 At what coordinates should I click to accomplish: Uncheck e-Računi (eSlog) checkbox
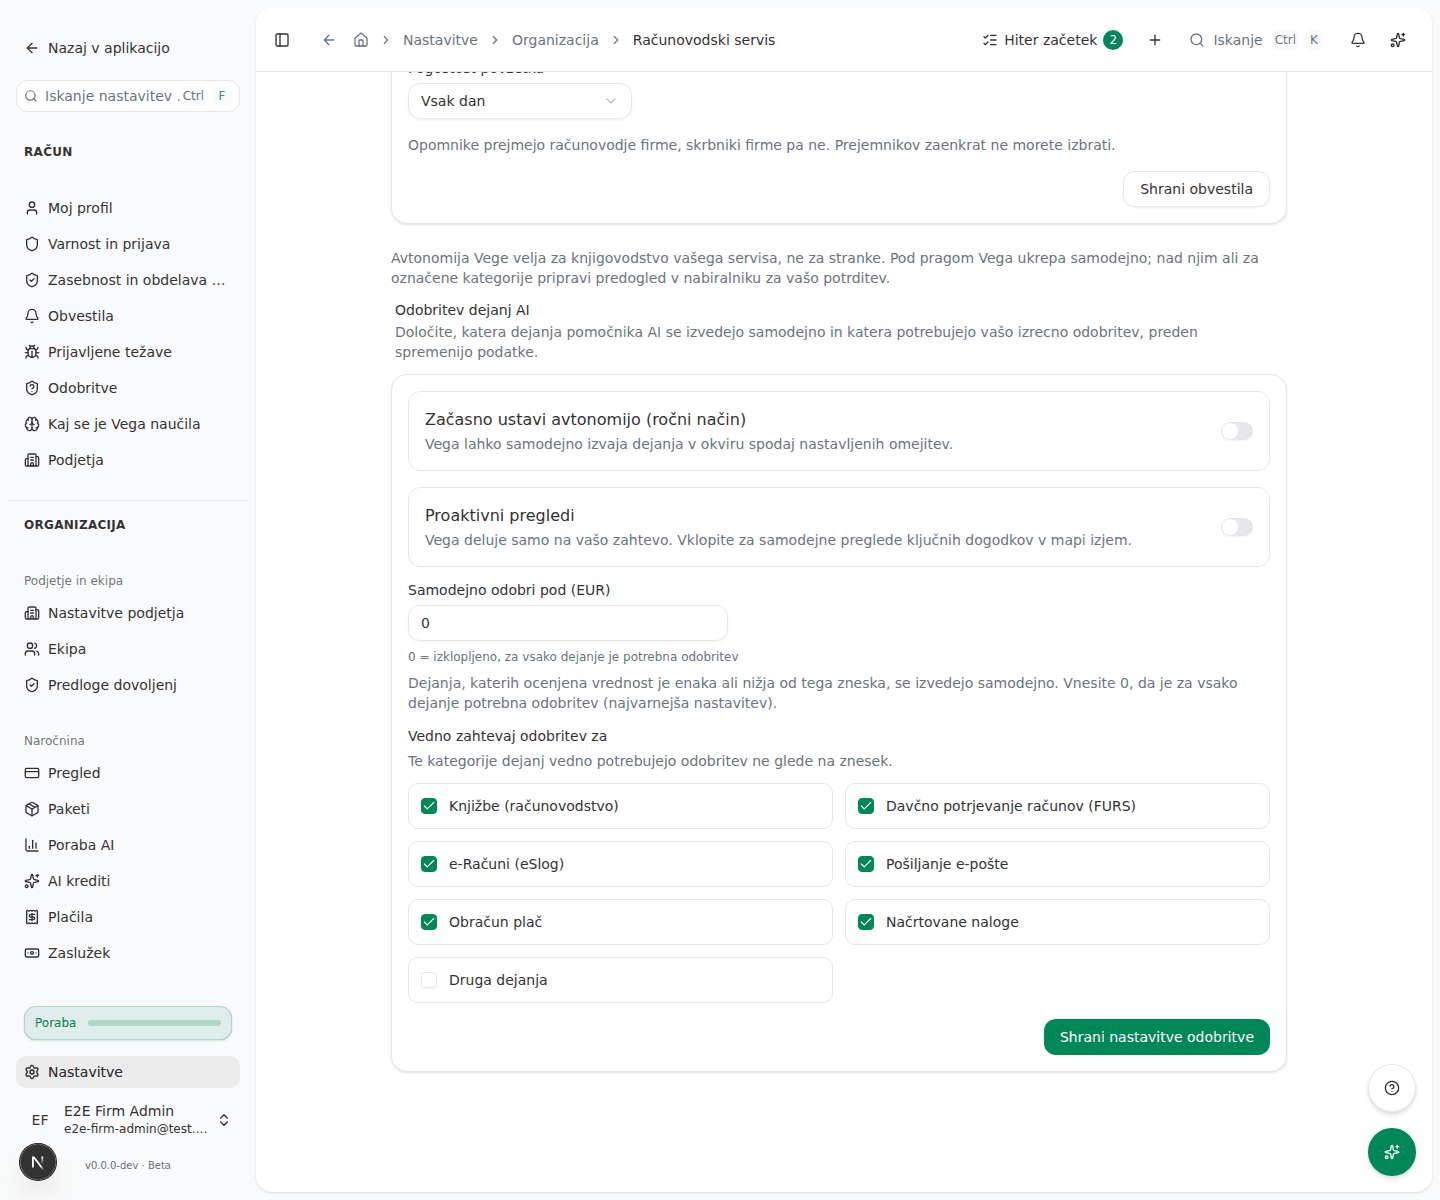(429, 864)
